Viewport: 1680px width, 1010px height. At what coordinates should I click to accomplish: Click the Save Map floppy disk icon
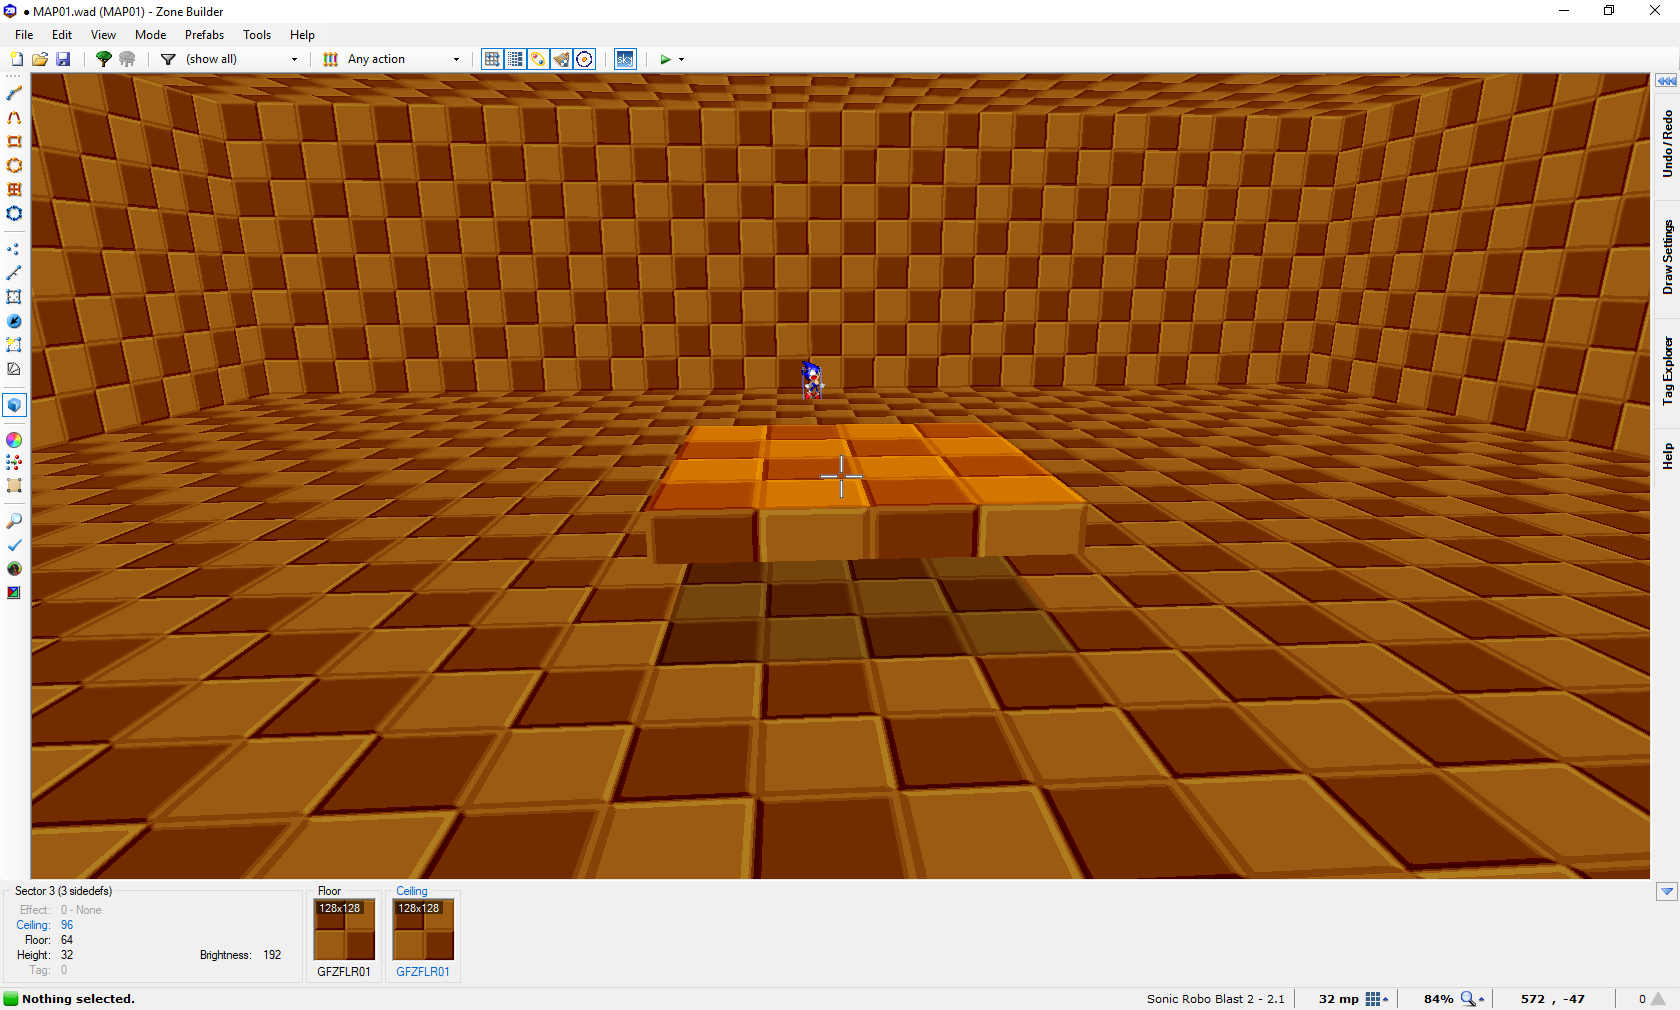63,59
